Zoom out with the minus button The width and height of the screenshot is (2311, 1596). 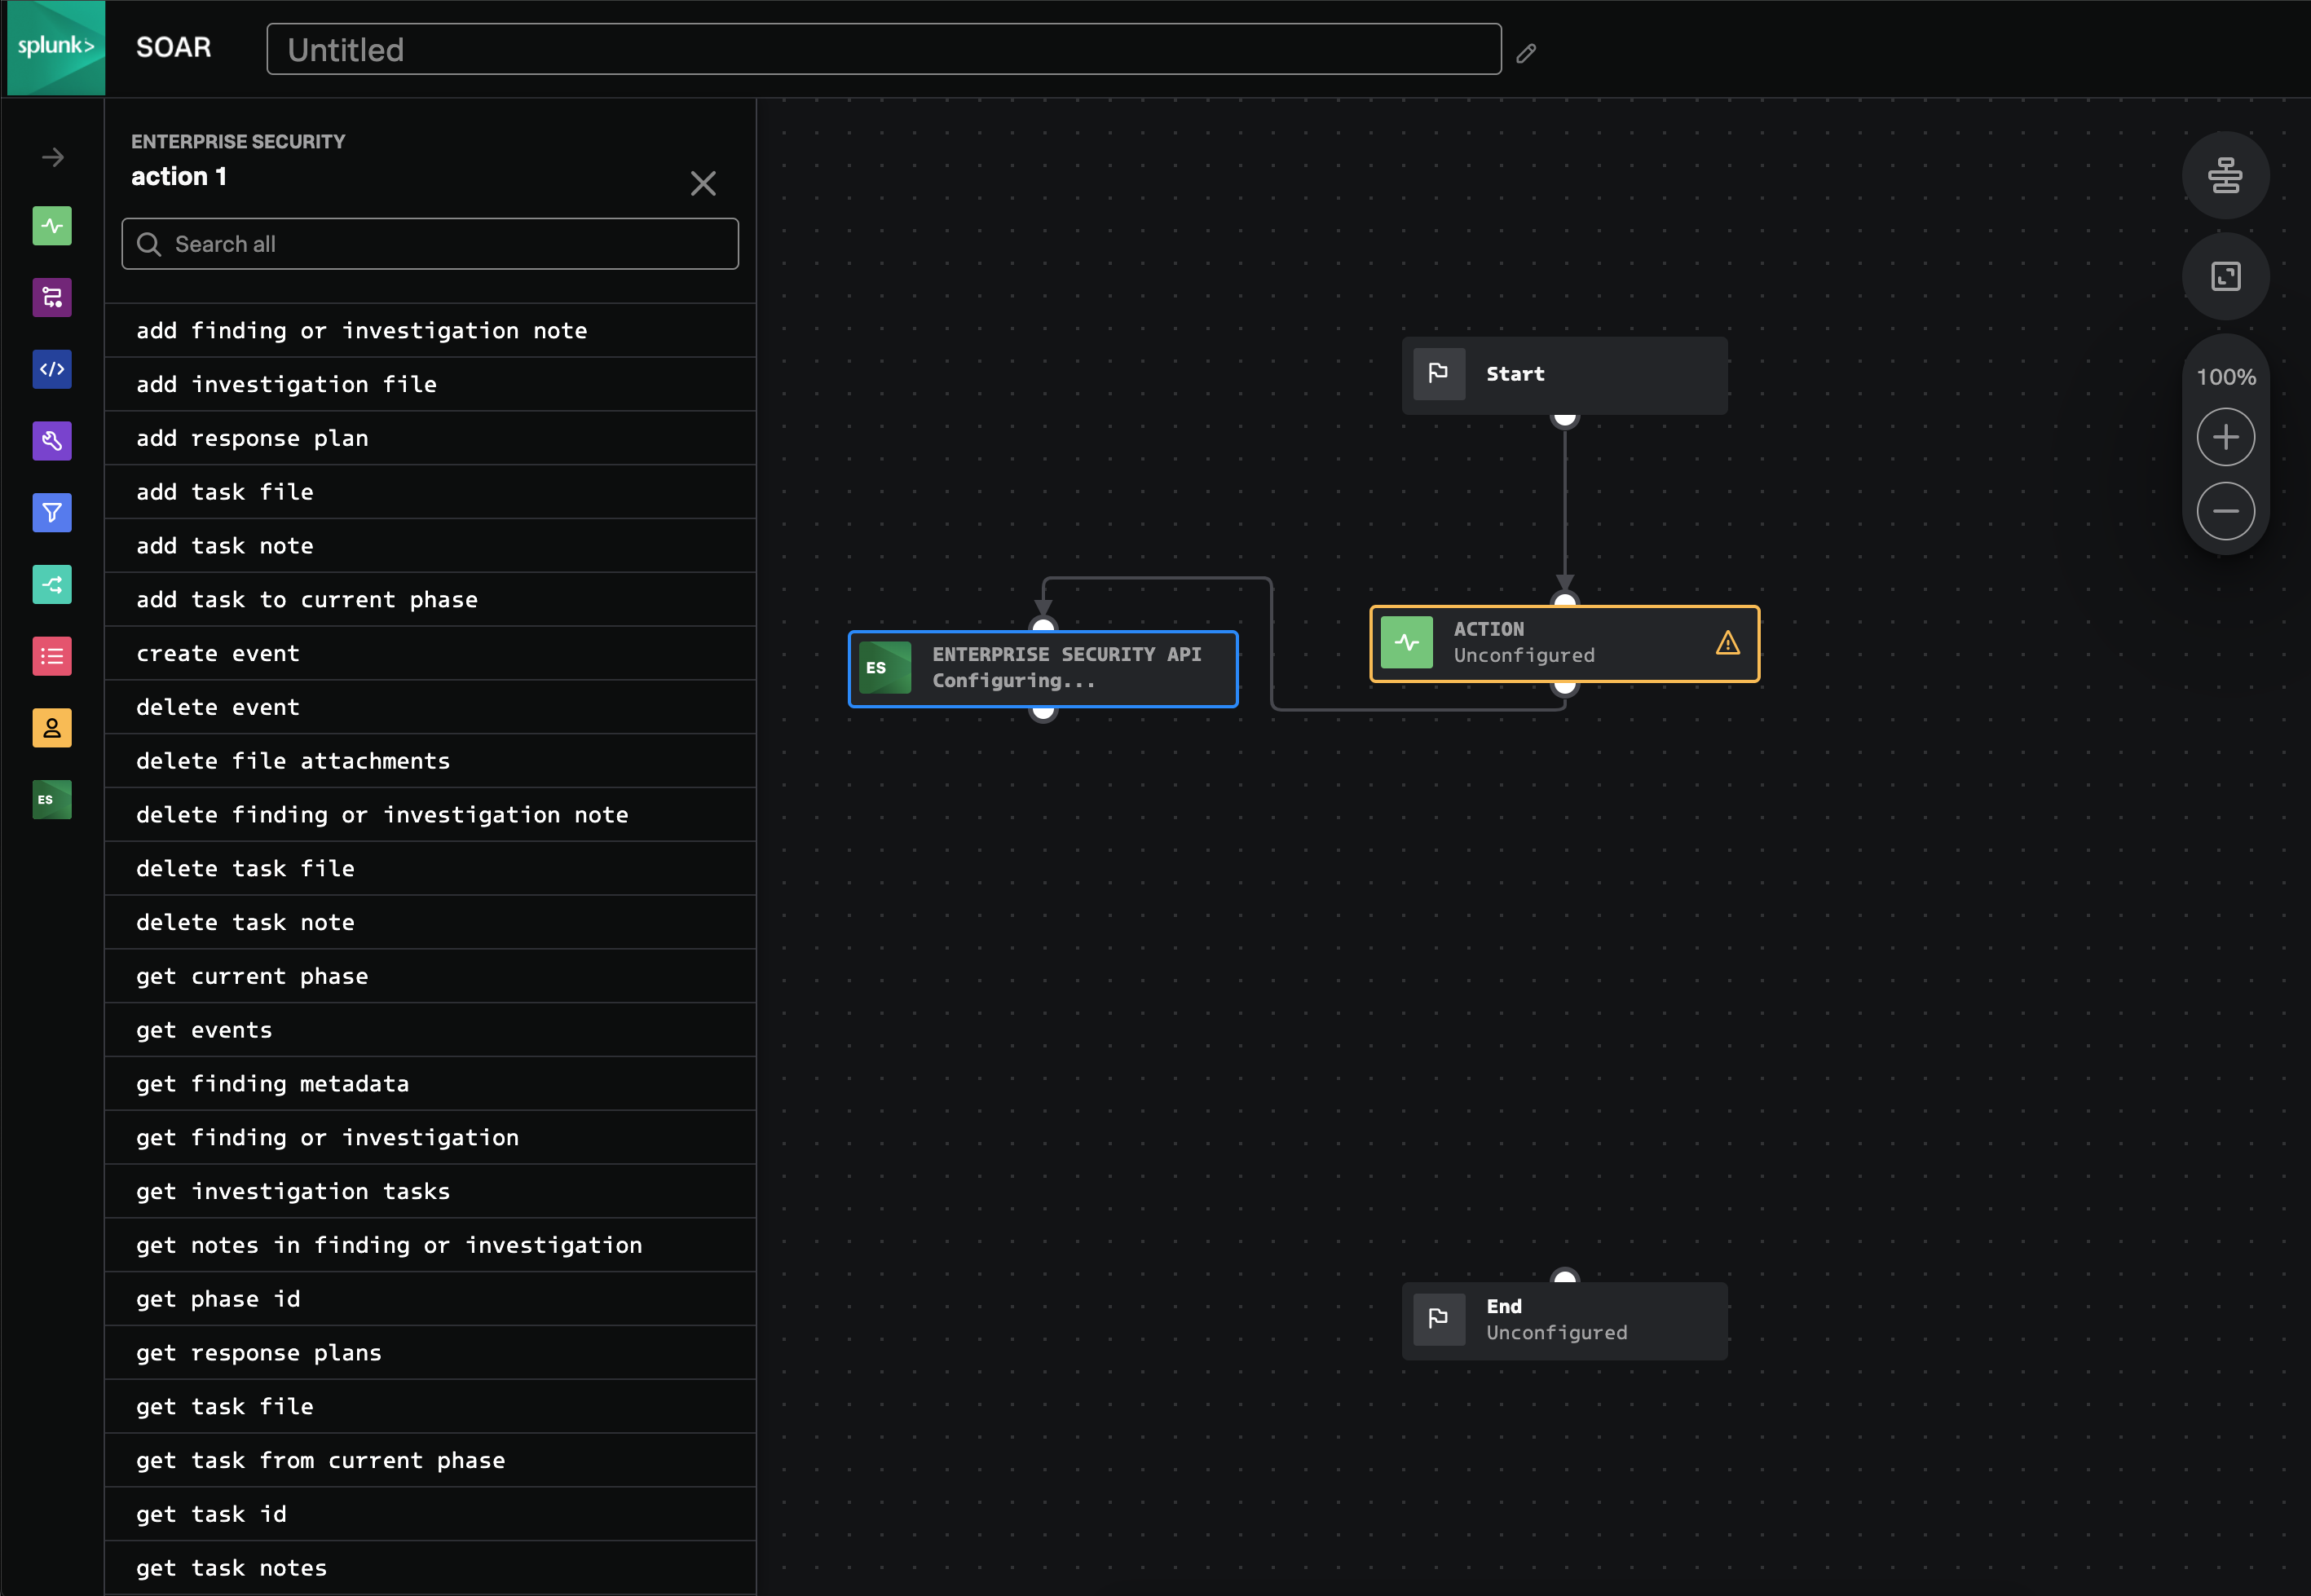tap(2225, 511)
